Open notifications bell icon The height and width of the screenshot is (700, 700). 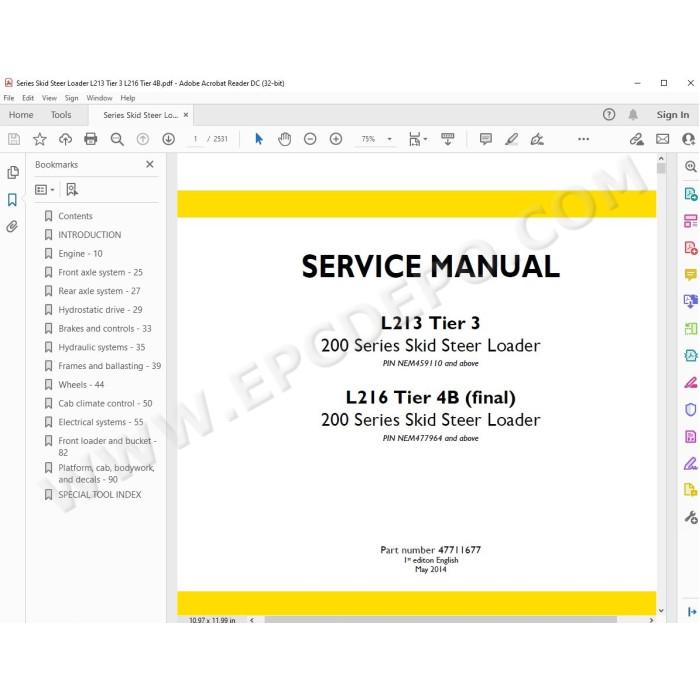tap(633, 115)
